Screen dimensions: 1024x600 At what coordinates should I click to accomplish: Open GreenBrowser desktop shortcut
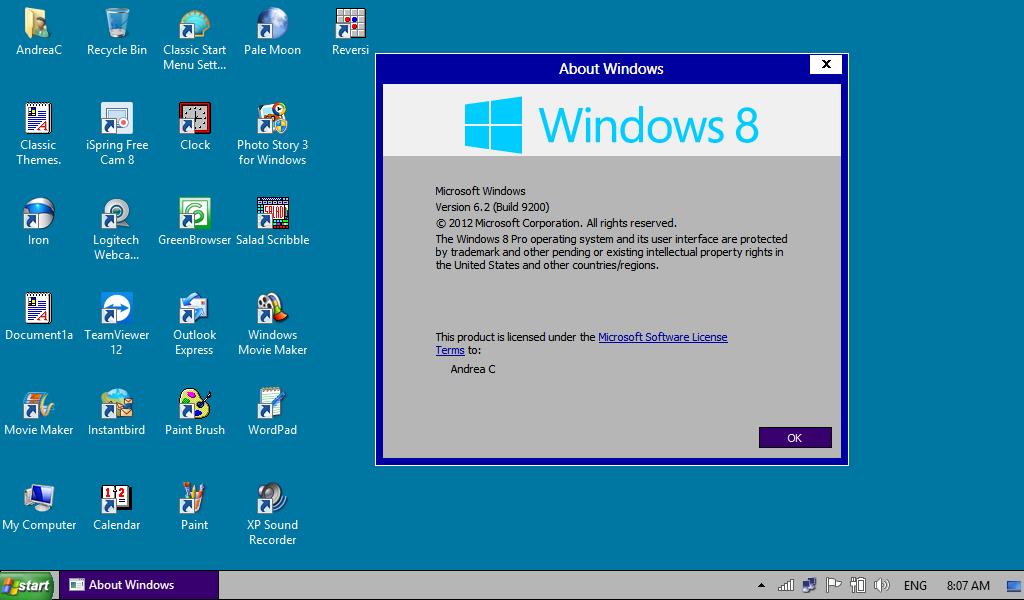195,213
